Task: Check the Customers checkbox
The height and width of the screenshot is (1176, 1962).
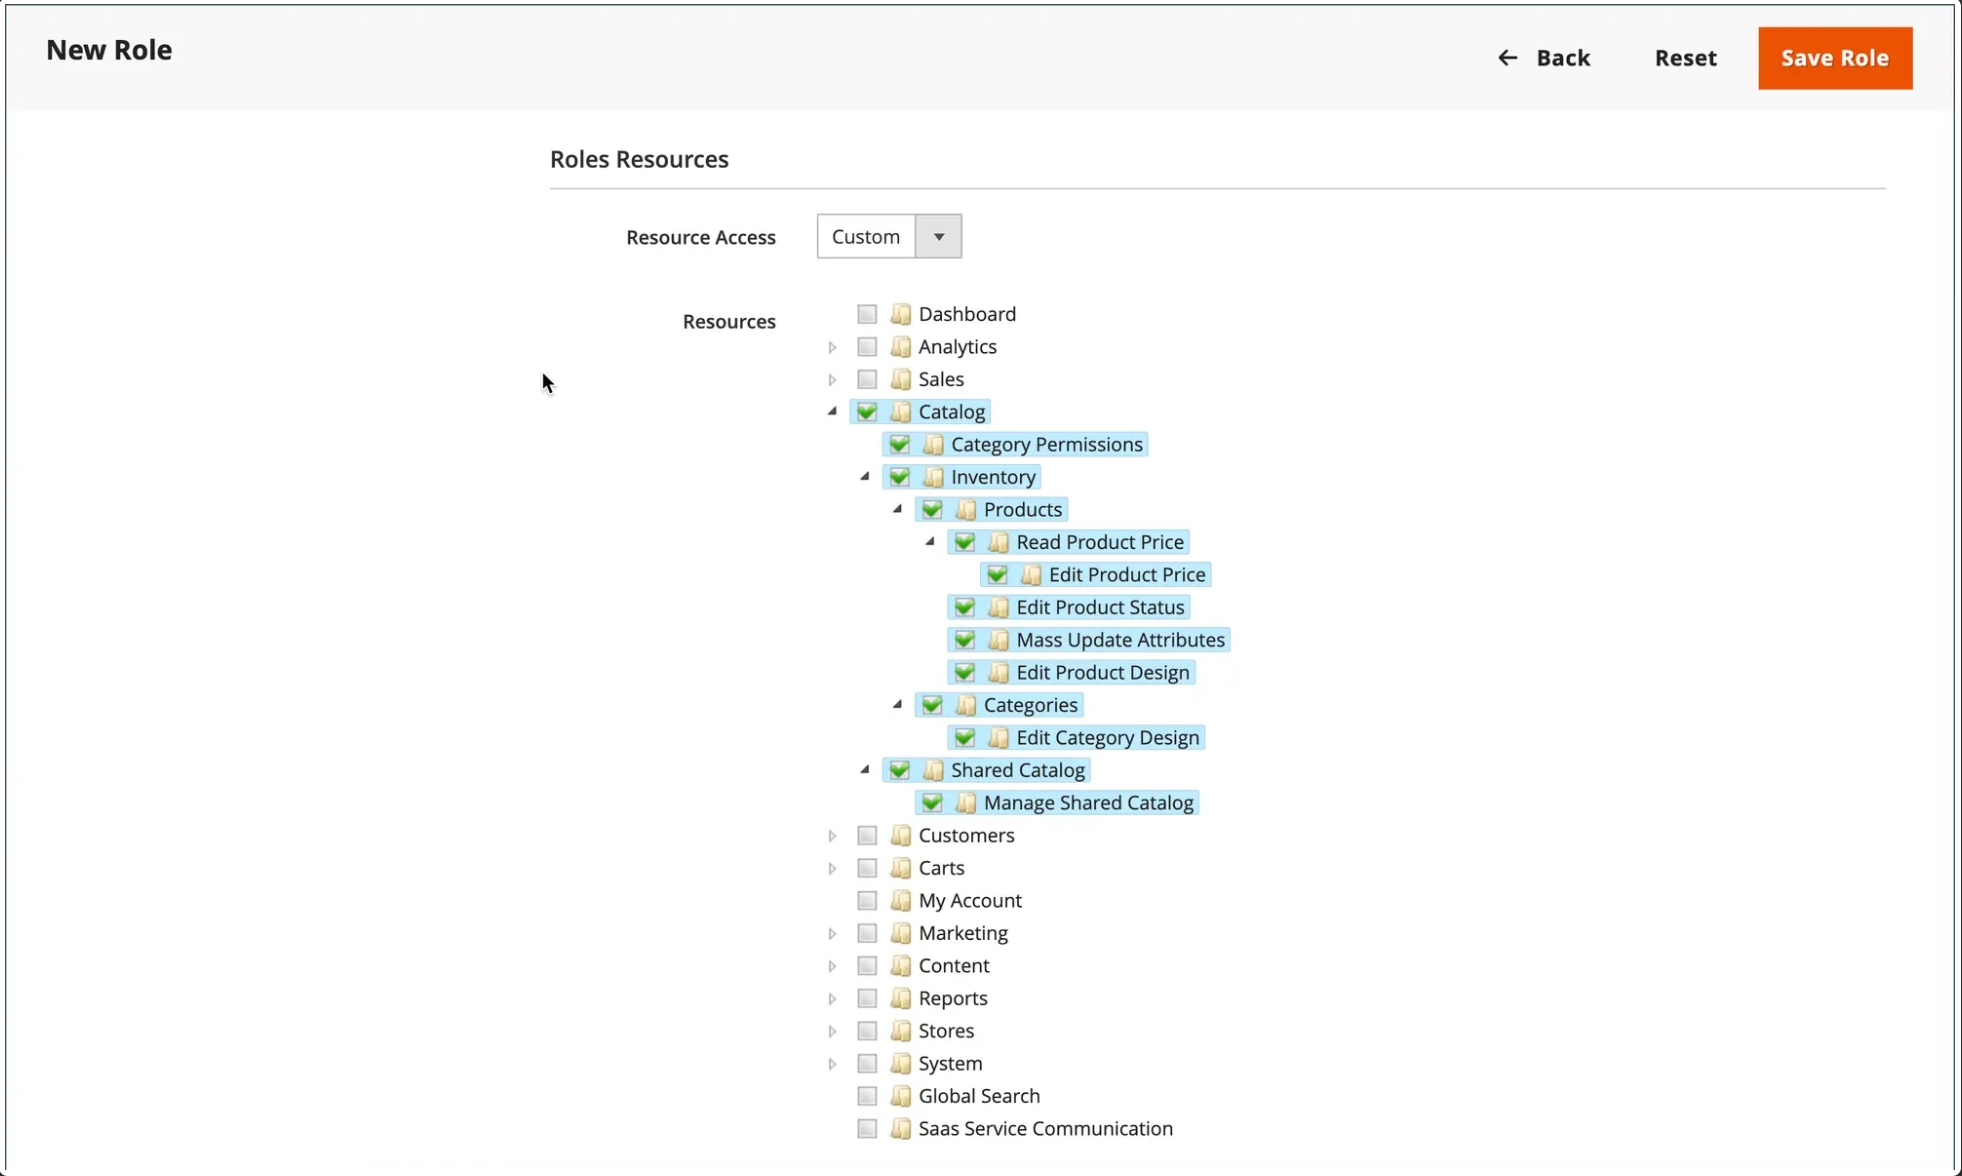Action: 867,835
